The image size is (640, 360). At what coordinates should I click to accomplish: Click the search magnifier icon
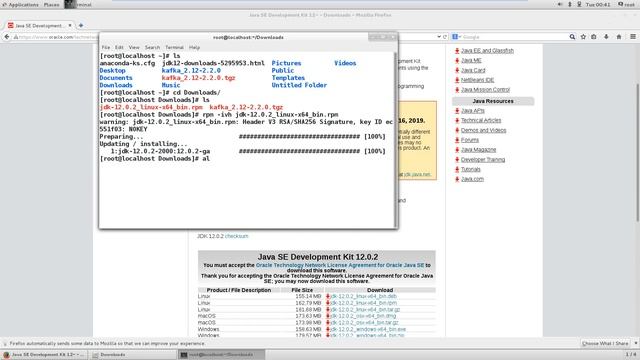pos(572,37)
